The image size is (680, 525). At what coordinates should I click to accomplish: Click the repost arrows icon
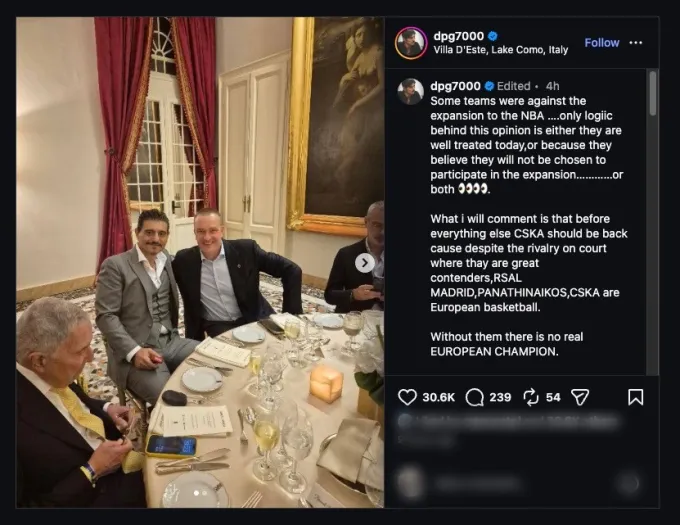pos(531,397)
